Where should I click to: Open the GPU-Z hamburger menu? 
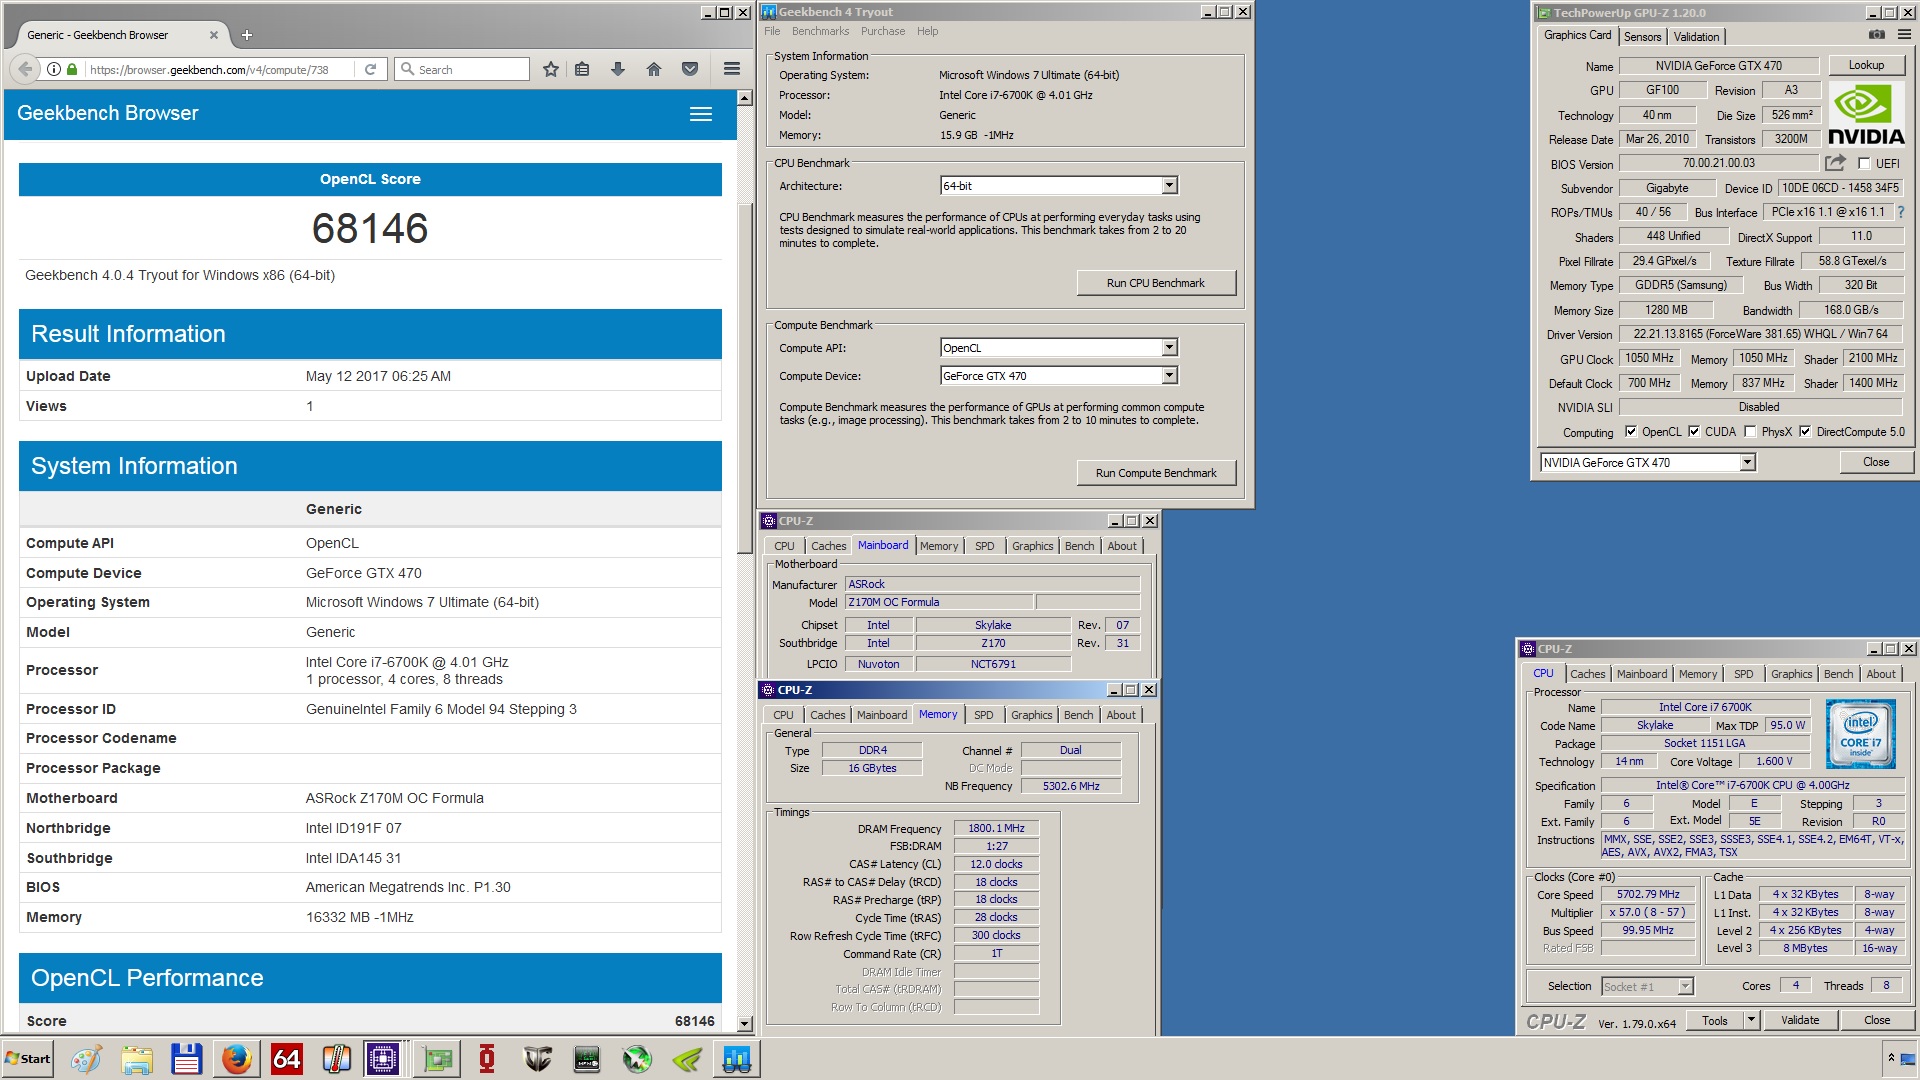(1904, 35)
